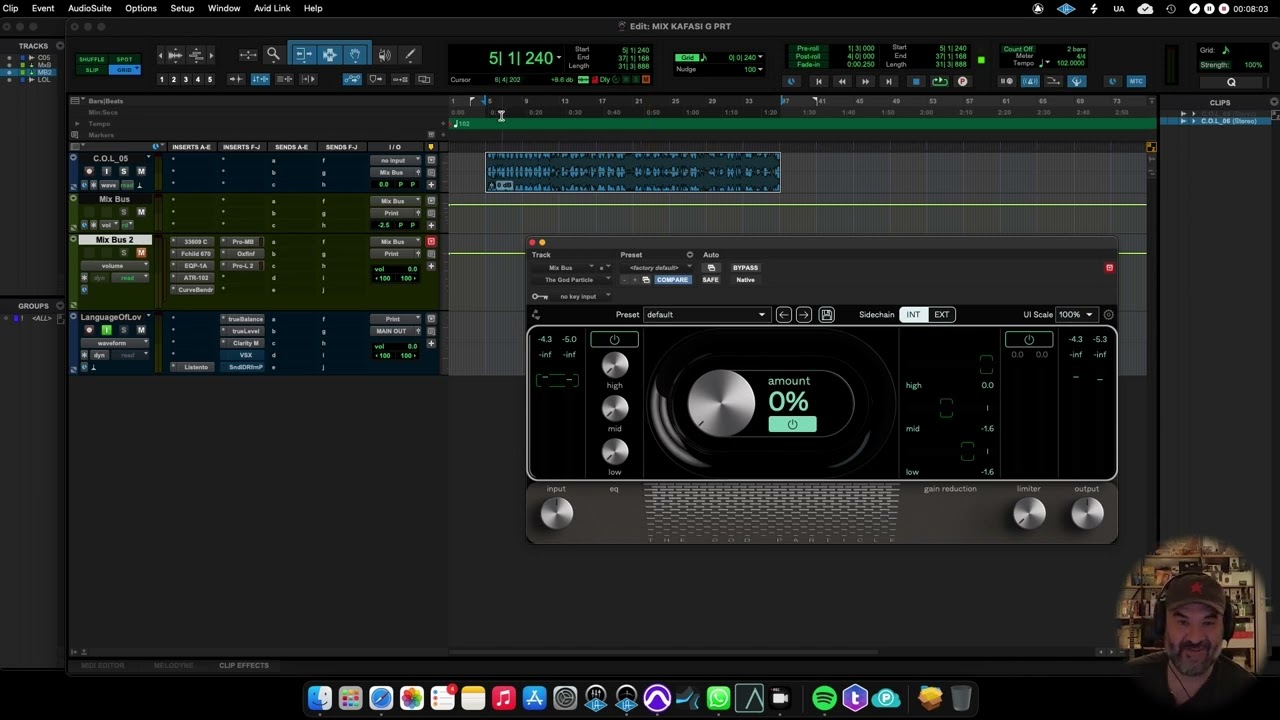Viewport: 1280px width, 720px height.
Task: Expand the Tempo ruler
Action: click(x=76, y=124)
